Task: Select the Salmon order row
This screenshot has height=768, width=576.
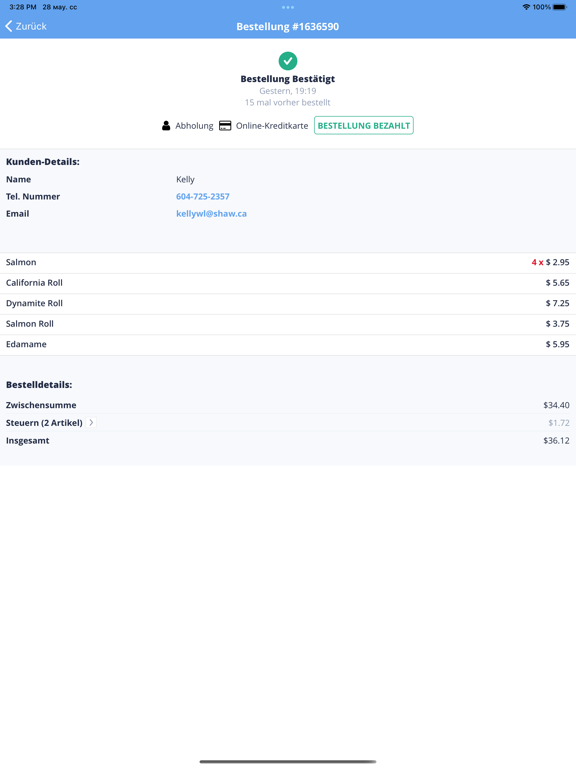Action: [288, 263]
